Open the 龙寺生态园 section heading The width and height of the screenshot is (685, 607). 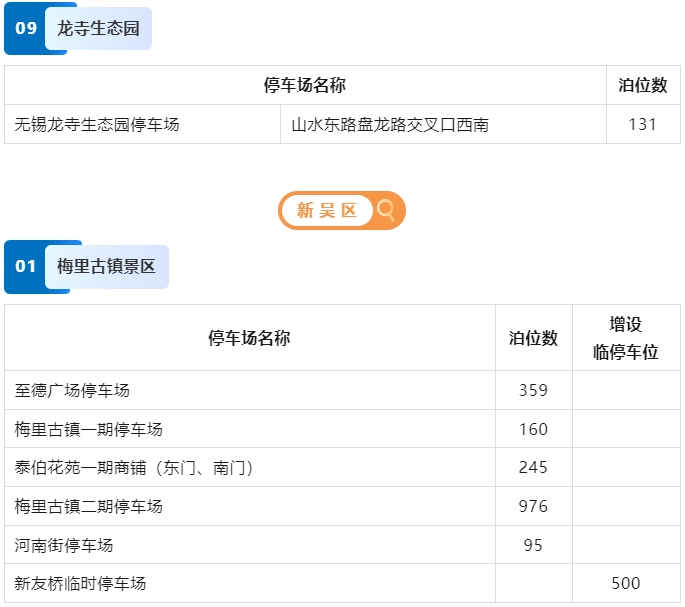98,28
